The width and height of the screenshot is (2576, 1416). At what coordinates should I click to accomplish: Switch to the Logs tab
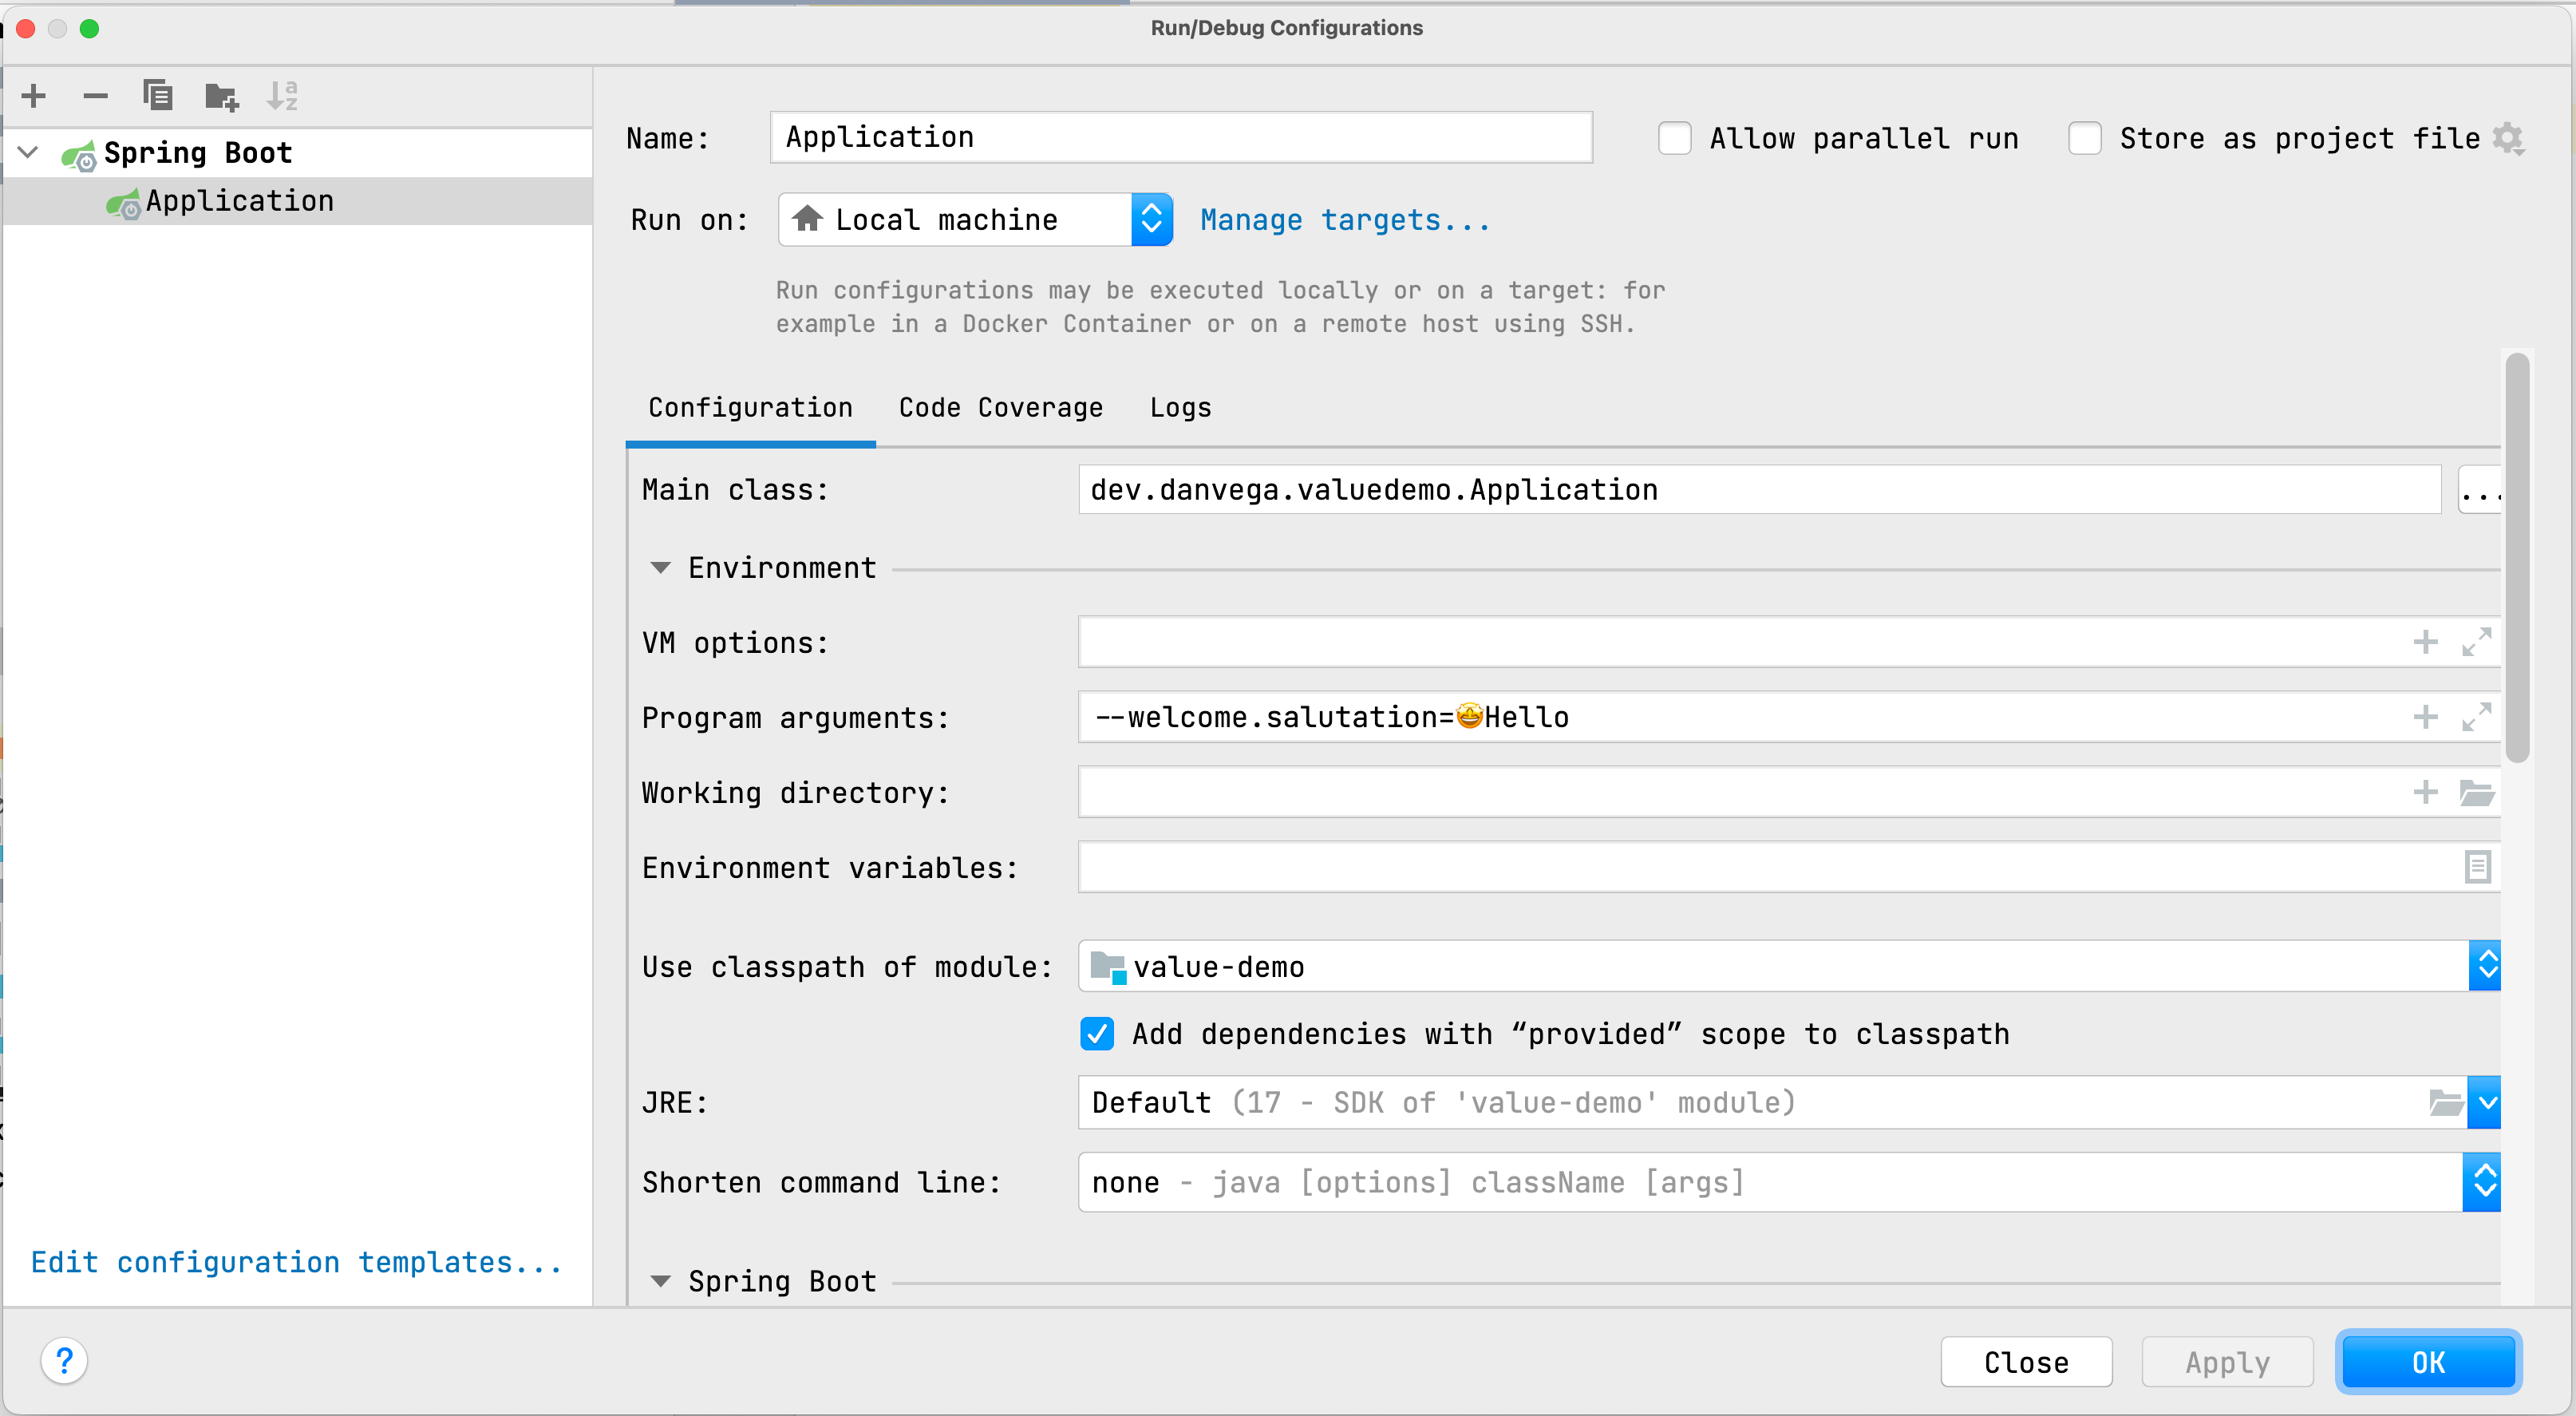pos(1182,406)
